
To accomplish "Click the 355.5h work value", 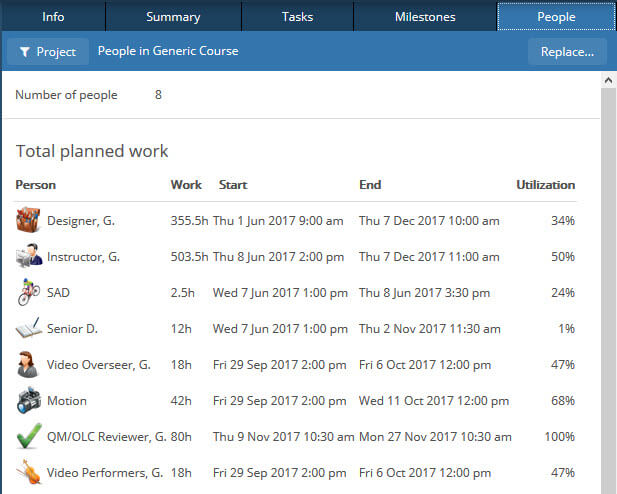I will (189, 221).
